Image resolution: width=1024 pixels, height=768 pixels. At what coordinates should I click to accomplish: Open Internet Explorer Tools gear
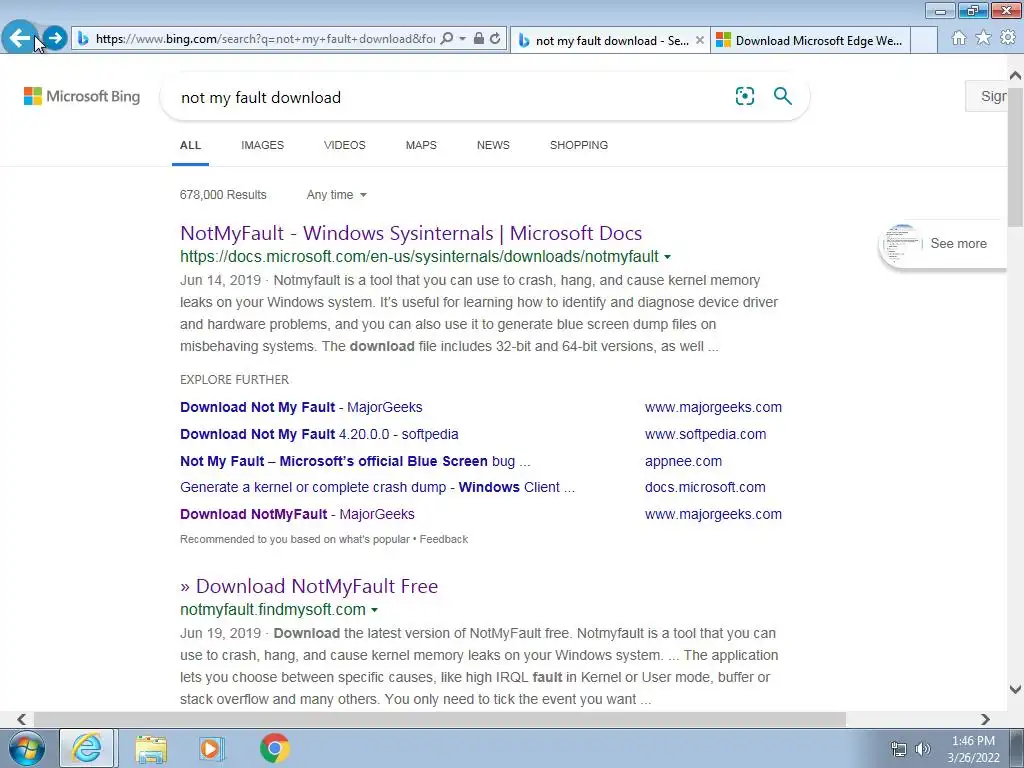[x=1008, y=38]
